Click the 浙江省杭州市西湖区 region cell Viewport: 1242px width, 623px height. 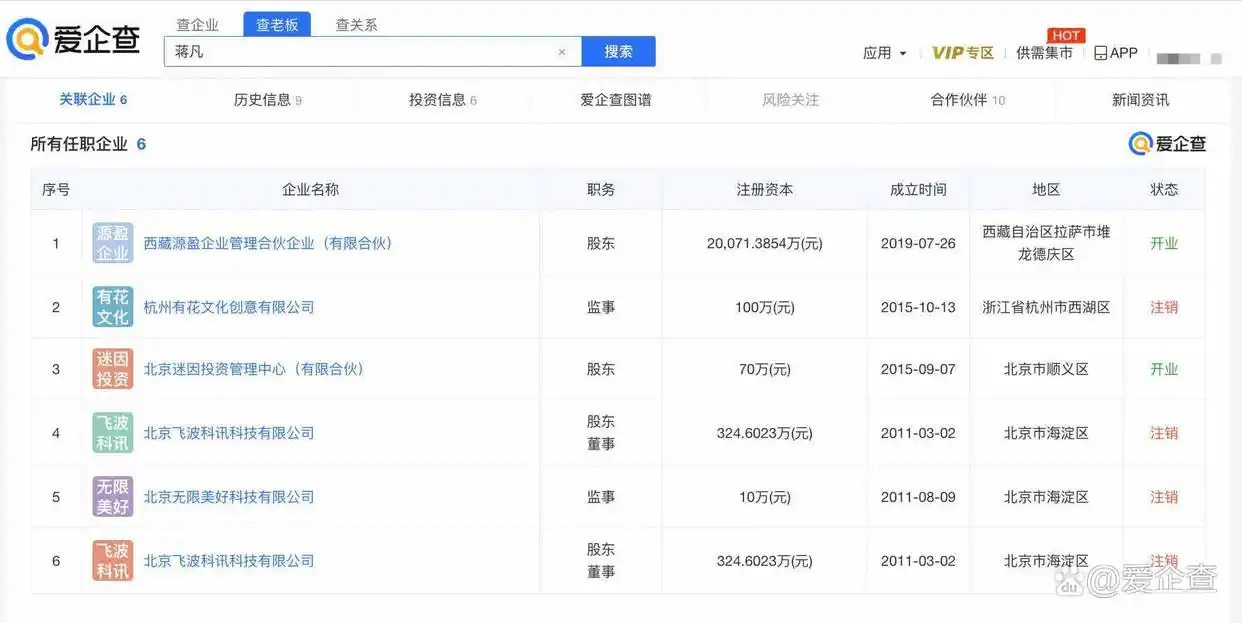(1046, 307)
